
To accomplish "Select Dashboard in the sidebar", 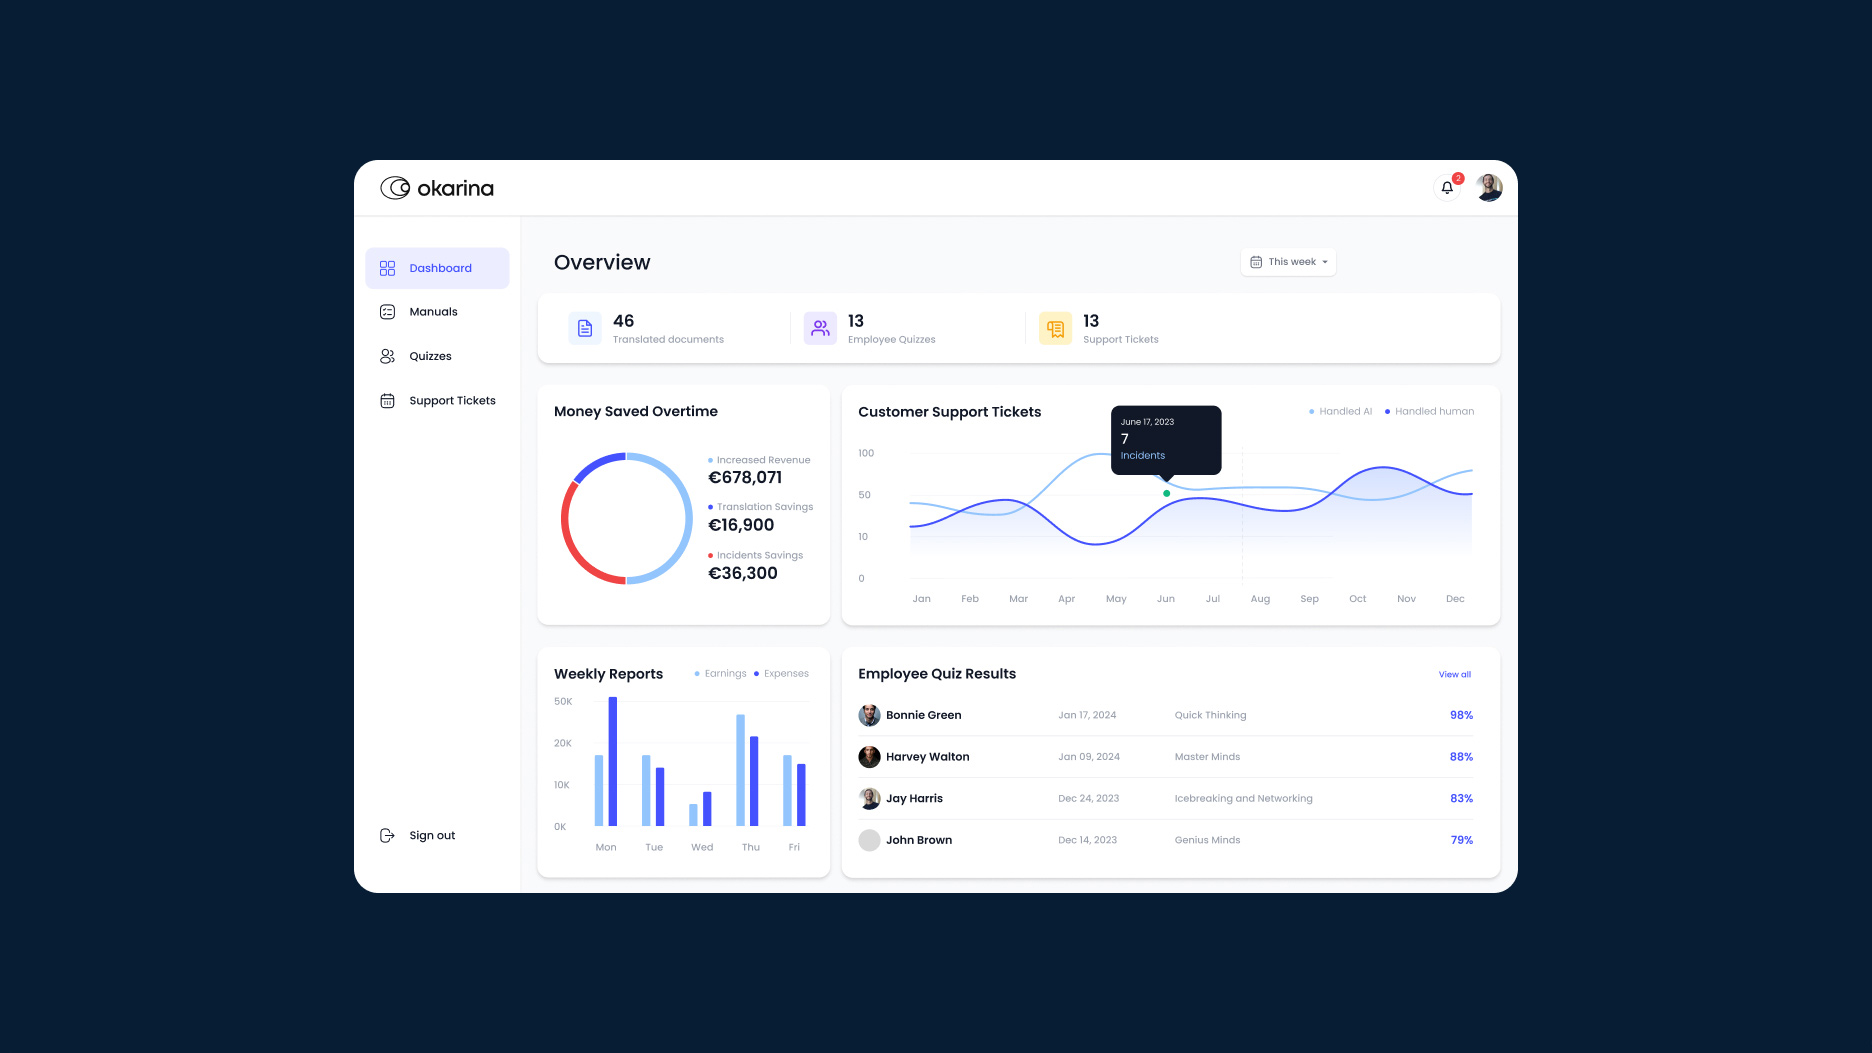I will point(438,268).
